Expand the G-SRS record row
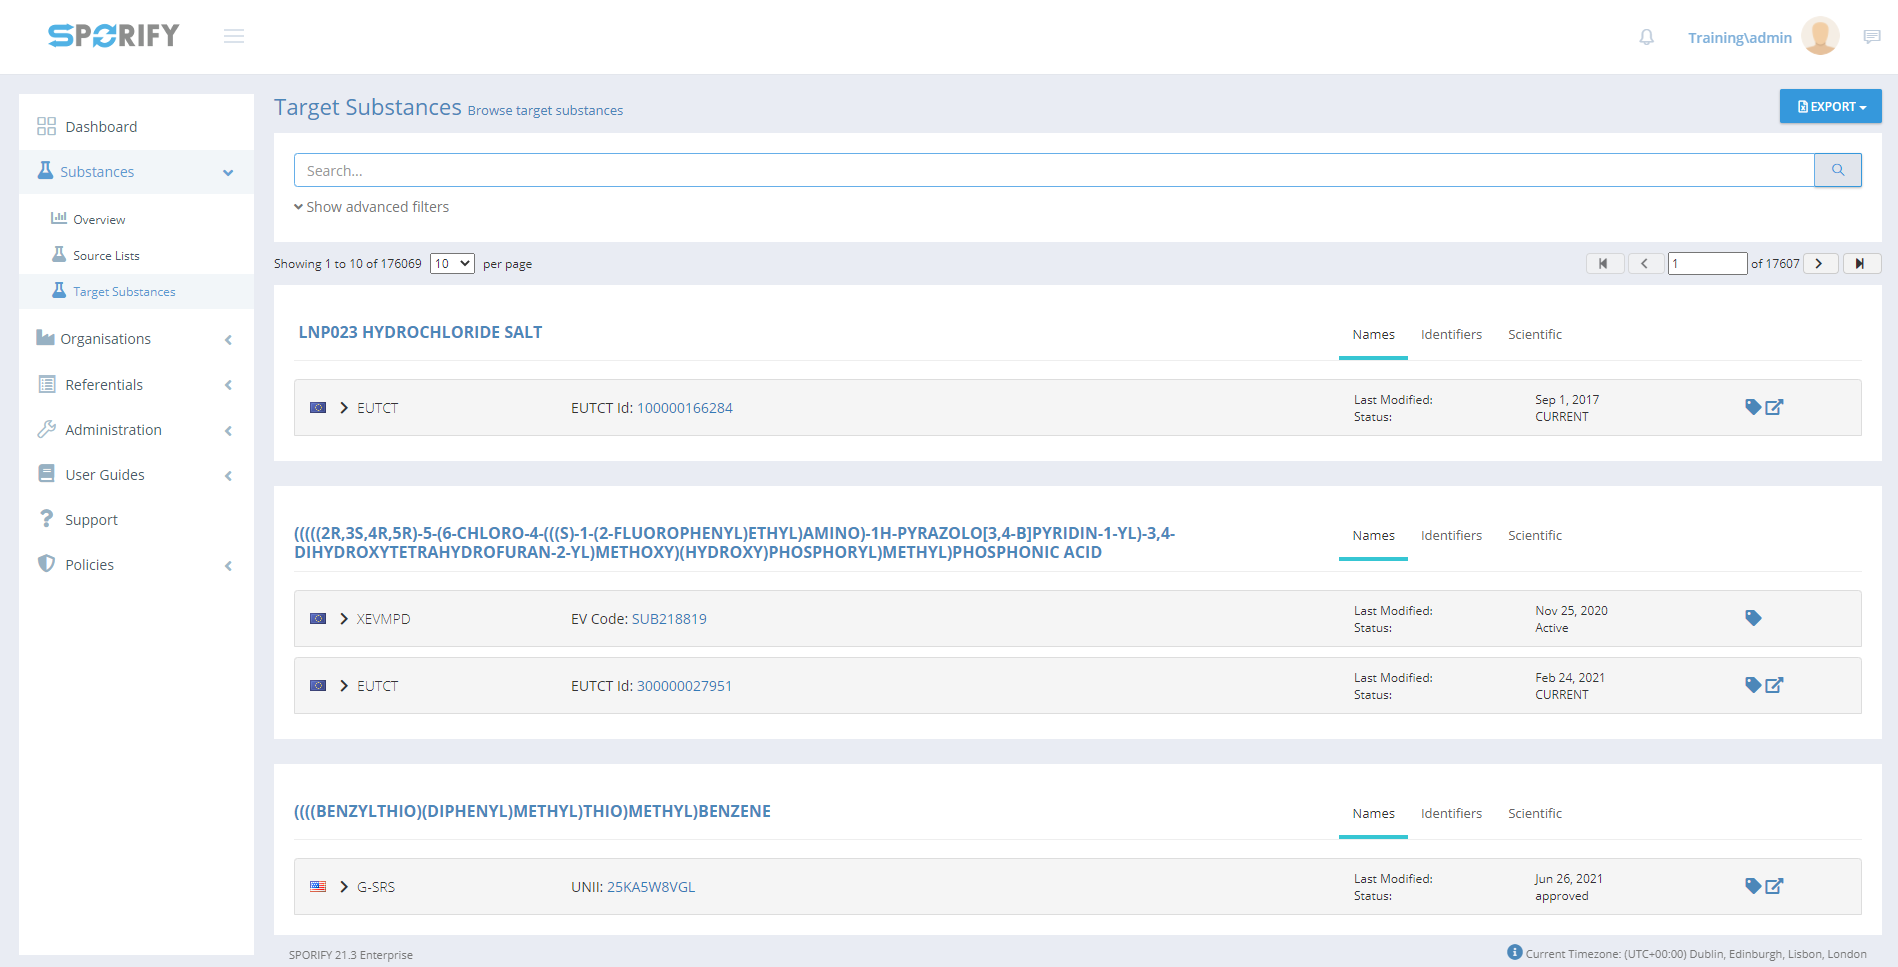Image resolution: width=1898 pixels, height=967 pixels. click(x=344, y=887)
